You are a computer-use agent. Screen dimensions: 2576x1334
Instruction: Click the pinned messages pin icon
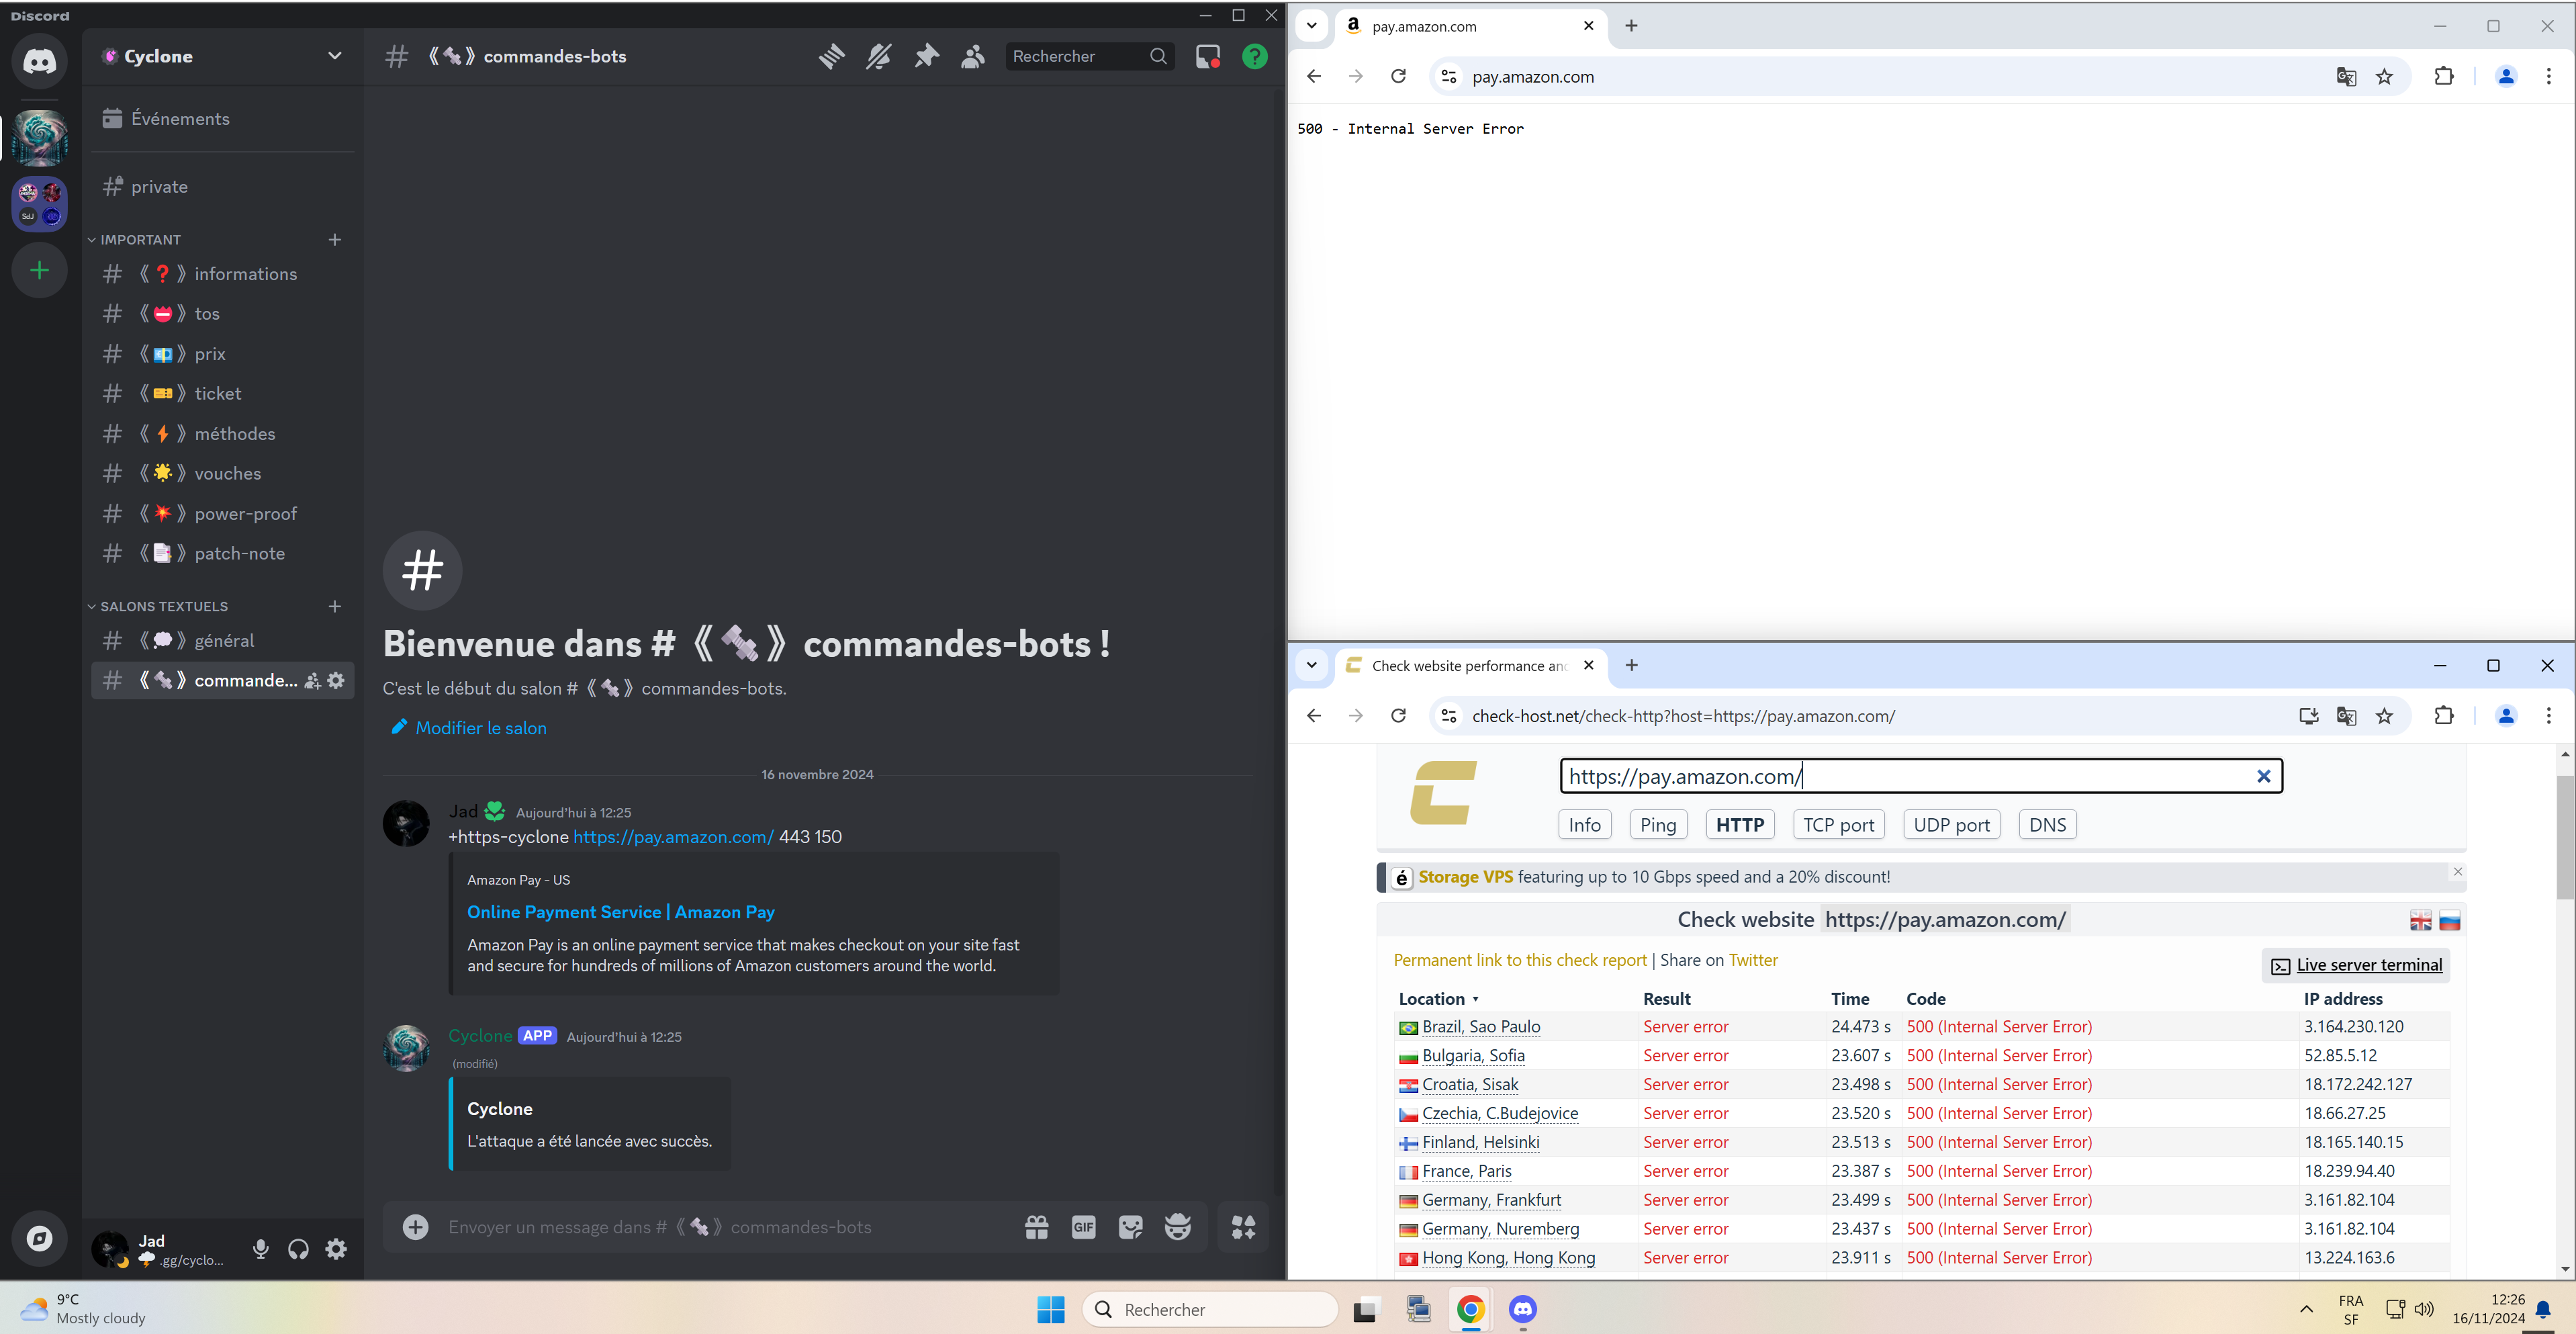pyautogui.click(x=926, y=57)
